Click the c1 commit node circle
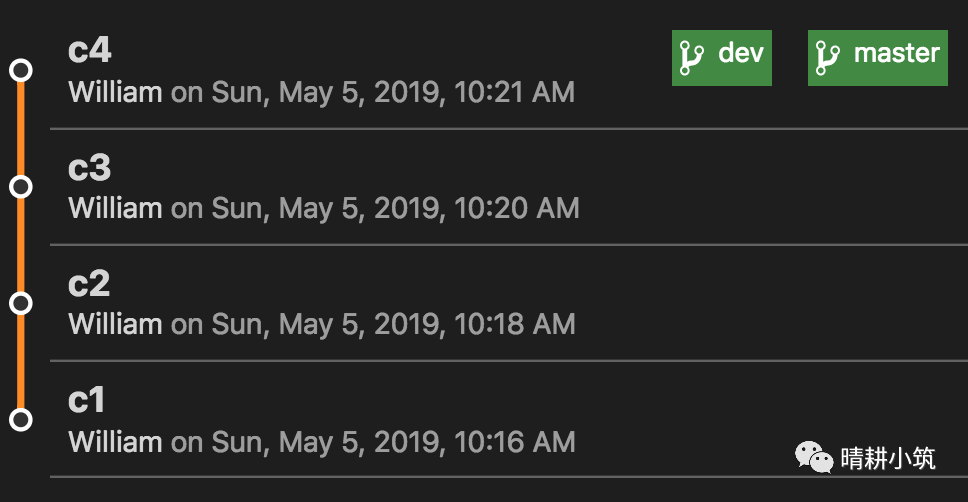The image size is (968, 502). [x=20, y=420]
